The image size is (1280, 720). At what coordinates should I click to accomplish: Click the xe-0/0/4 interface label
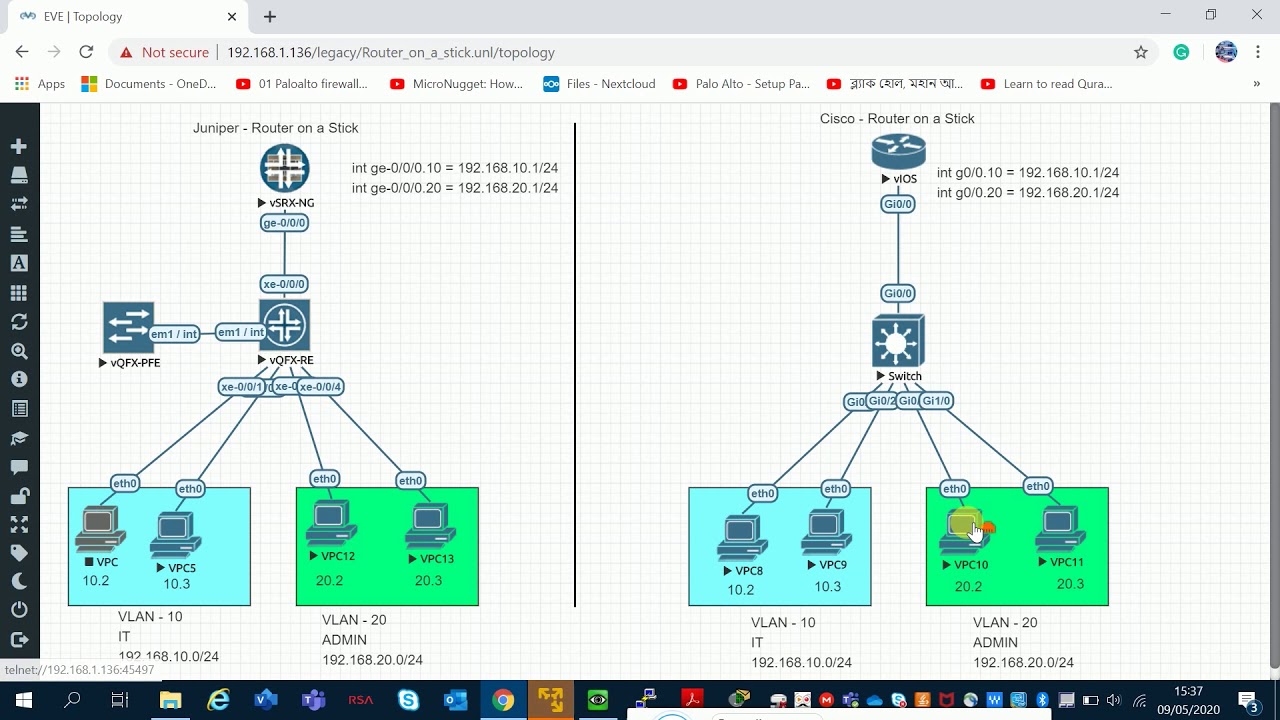click(320, 387)
